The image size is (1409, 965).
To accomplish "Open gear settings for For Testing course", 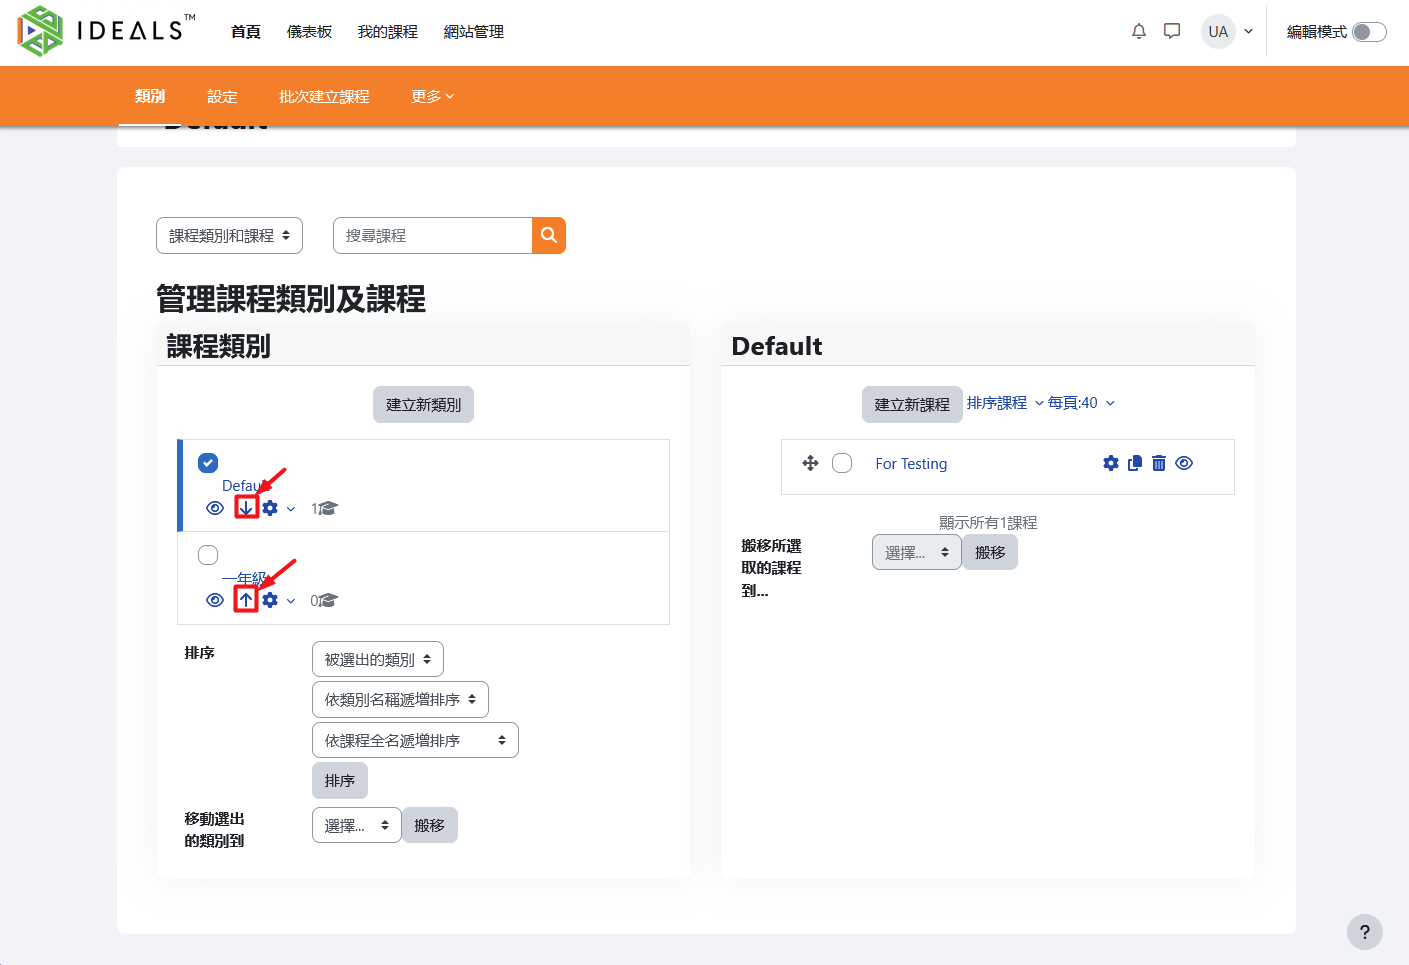I will [x=1110, y=463].
